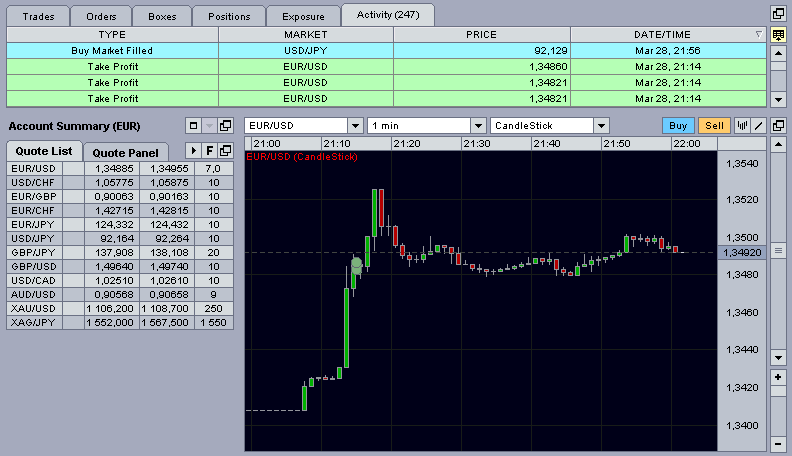Sort by the MARKET column header

306,34
